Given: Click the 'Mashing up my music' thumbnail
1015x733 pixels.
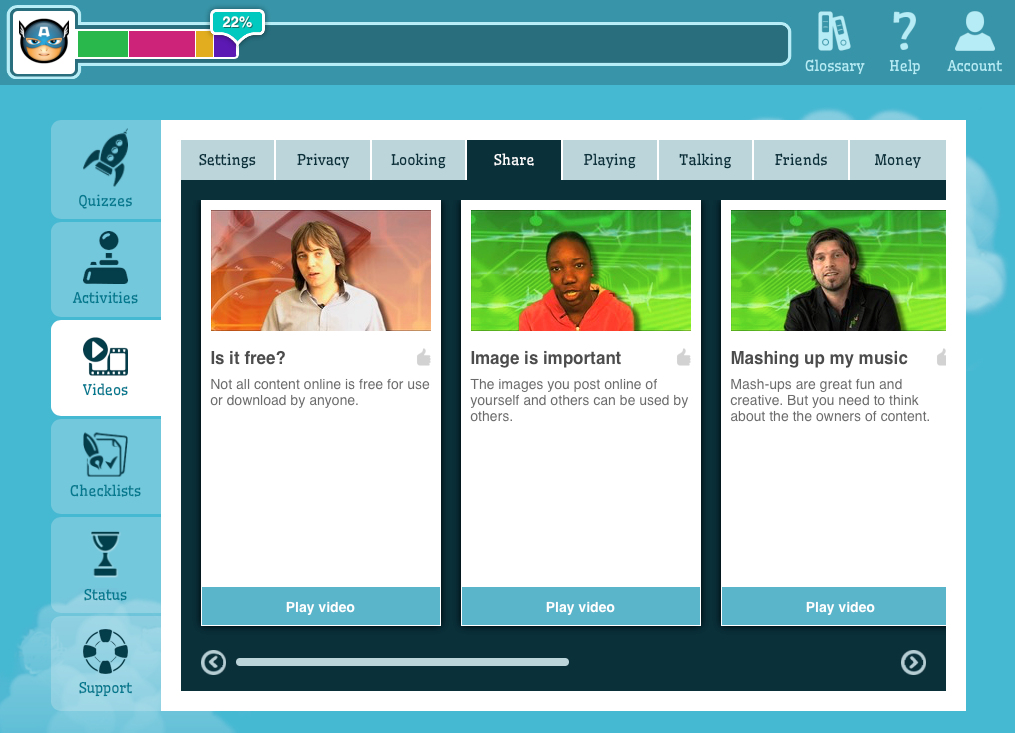Looking at the screenshot, I should [x=838, y=271].
